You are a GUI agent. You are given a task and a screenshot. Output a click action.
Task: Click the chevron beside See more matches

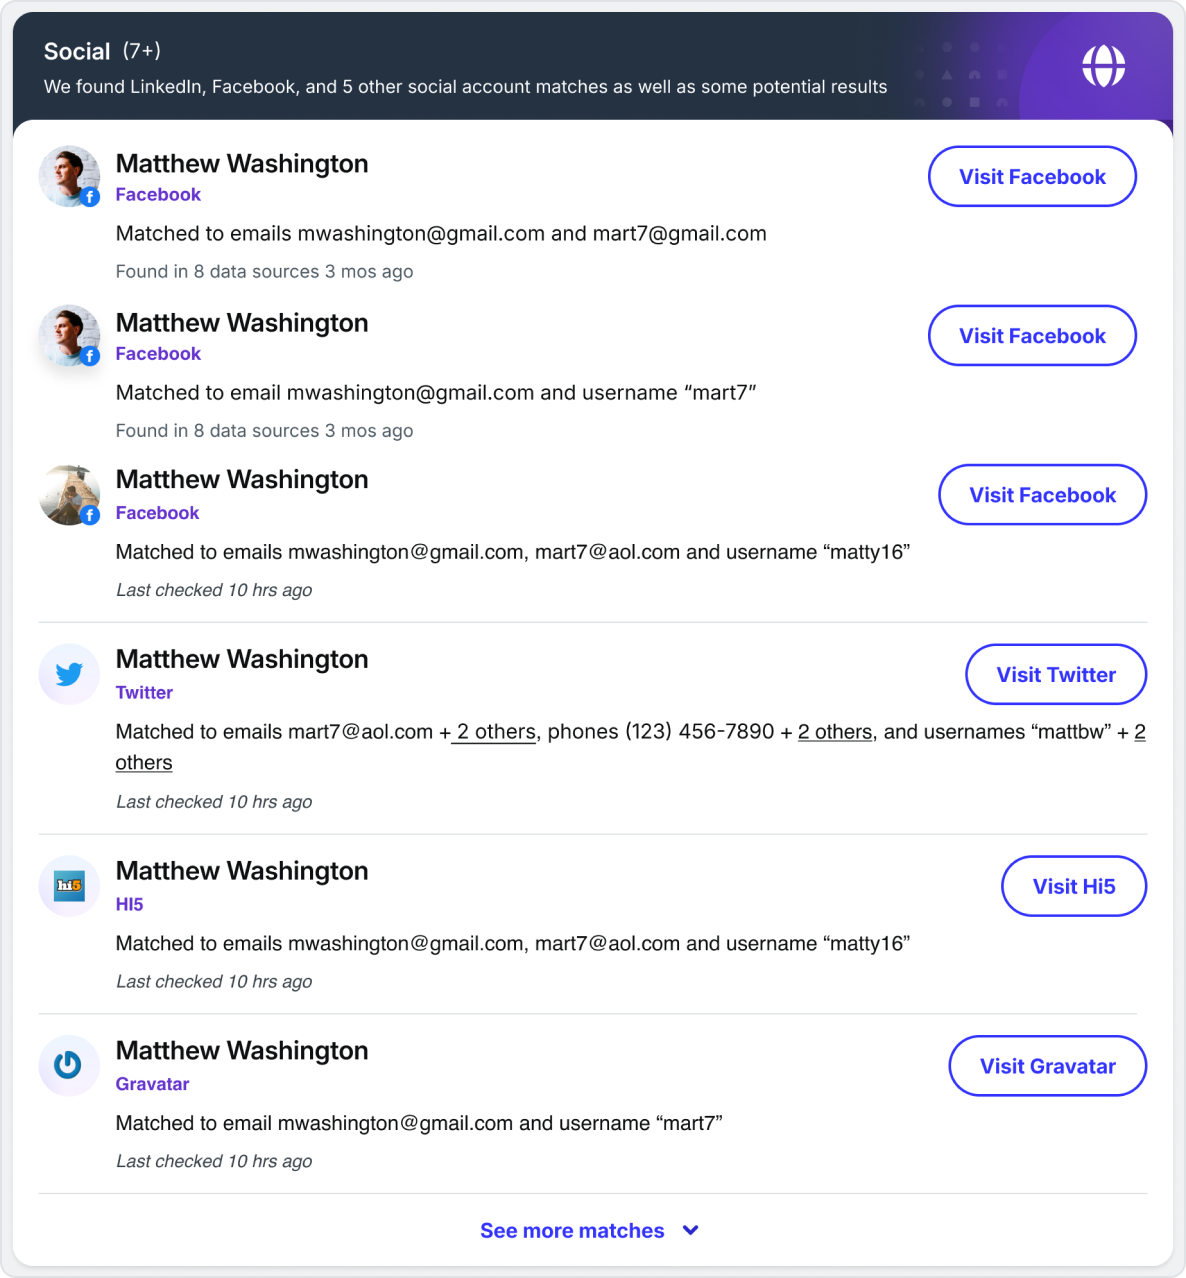pos(690,1230)
